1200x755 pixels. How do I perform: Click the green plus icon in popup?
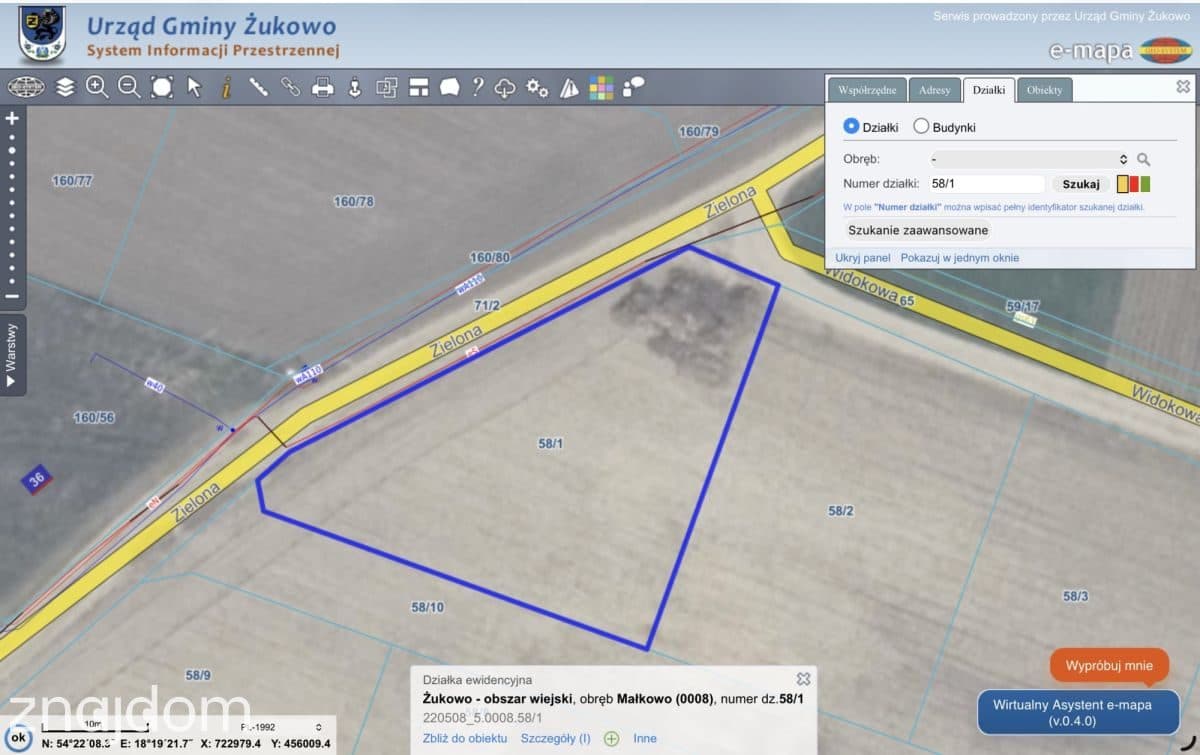click(611, 739)
